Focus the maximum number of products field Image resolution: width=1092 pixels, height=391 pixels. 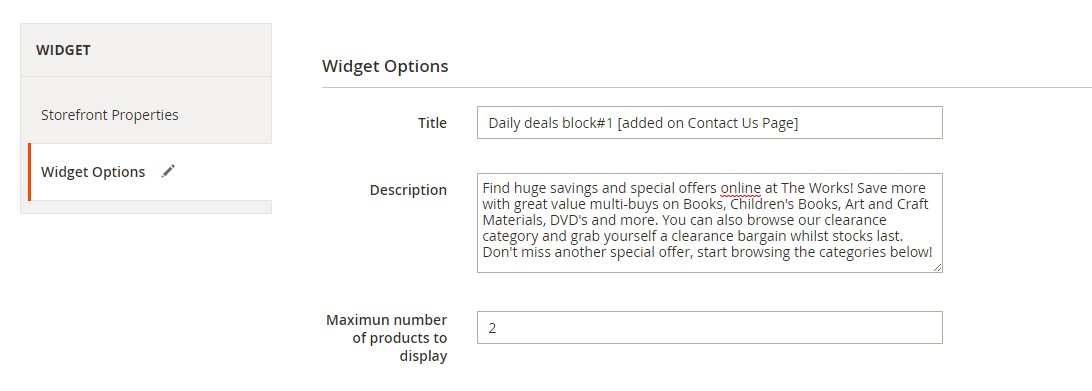(x=710, y=328)
